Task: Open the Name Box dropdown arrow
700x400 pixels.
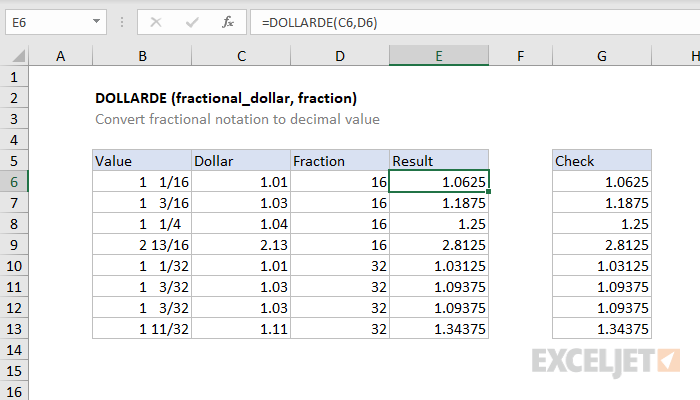Action: 96,21
